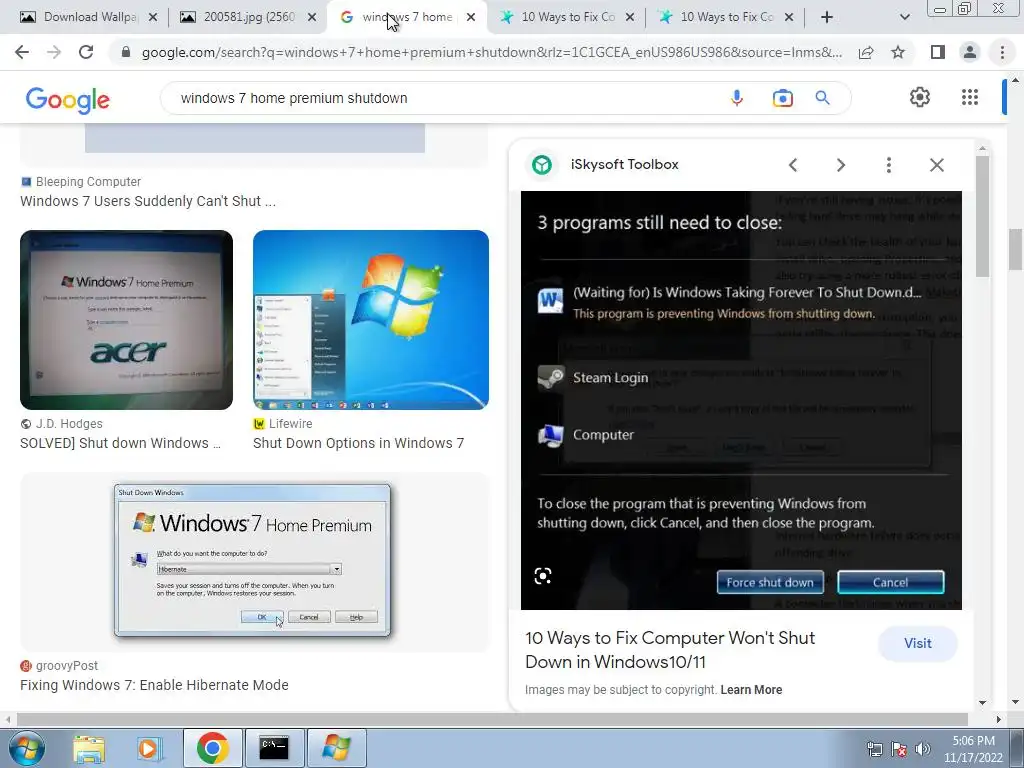The height and width of the screenshot is (768, 1024).
Task: Open the Chrome profile icon
Action: click(970, 52)
